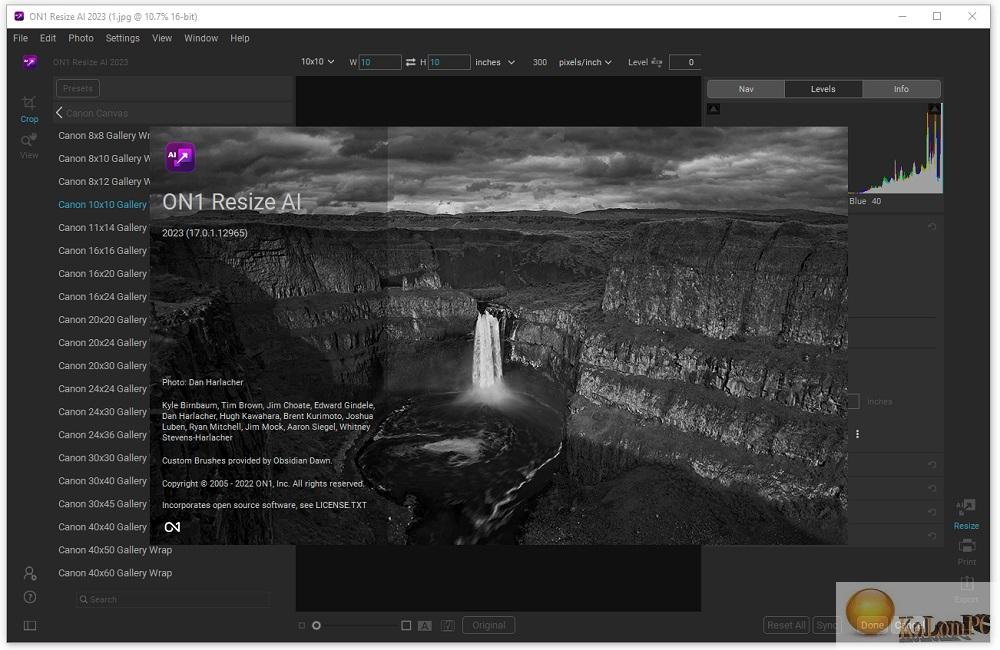Open the Edit menu
The width and height of the screenshot is (1000, 650).
coord(48,38)
